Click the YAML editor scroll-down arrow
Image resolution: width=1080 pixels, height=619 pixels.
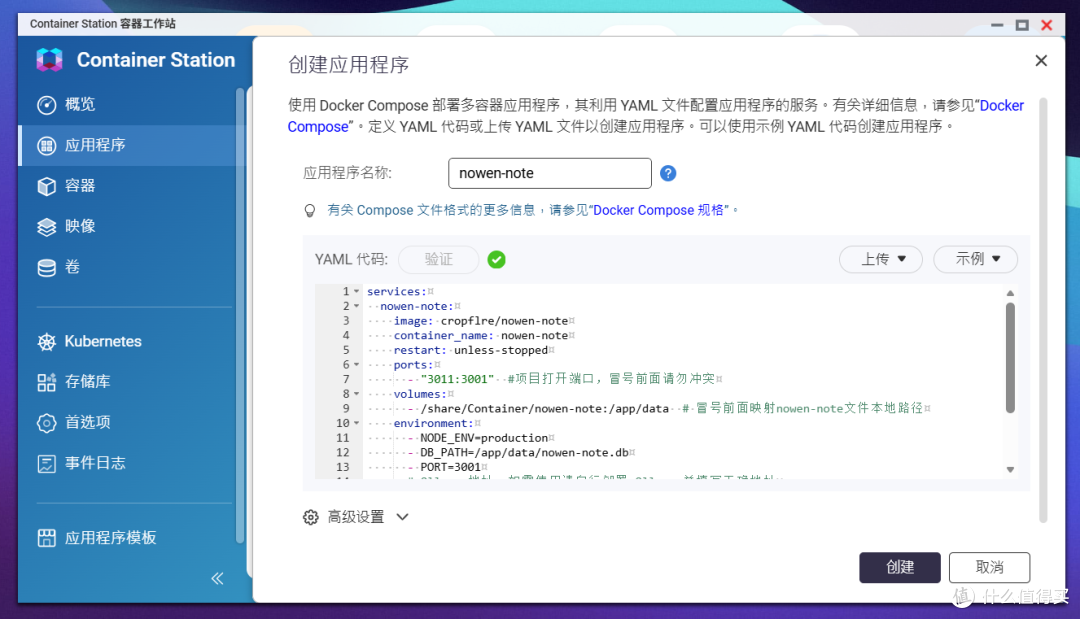point(1010,470)
